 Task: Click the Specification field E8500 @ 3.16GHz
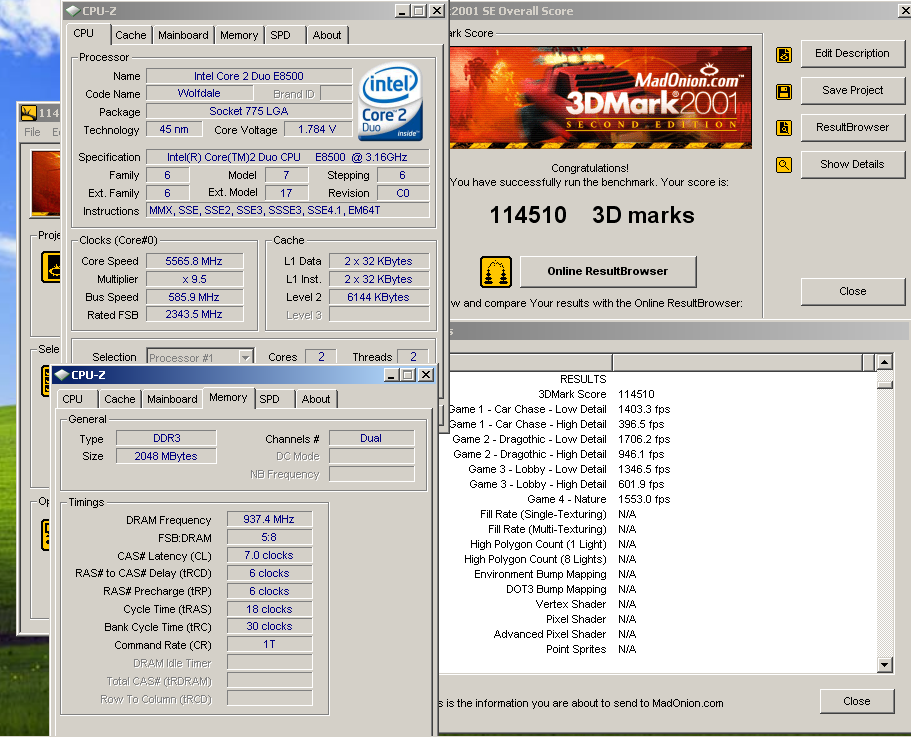(x=288, y=157)
